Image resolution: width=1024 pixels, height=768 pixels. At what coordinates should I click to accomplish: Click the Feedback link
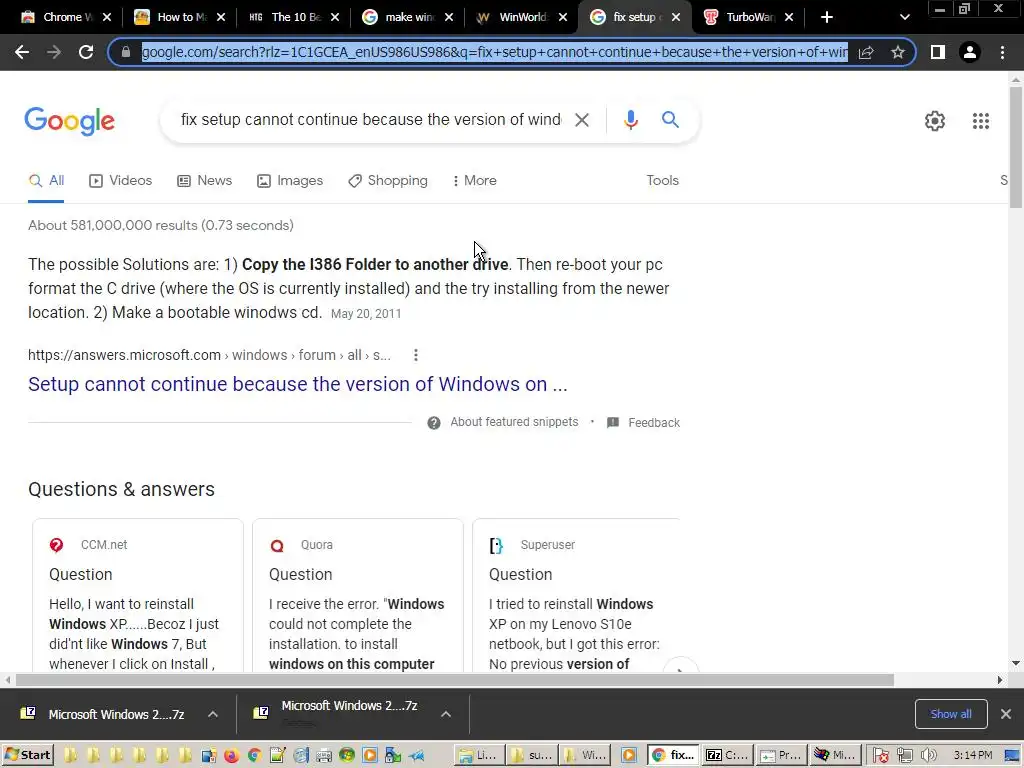654,423
